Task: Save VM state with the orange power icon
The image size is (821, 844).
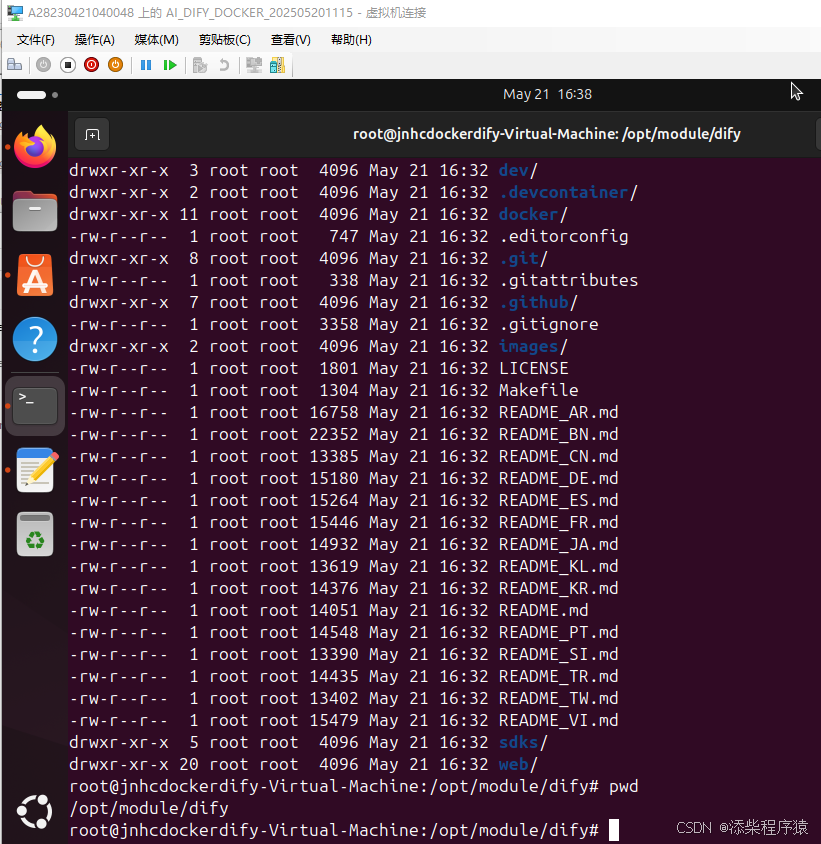Action: click(x=115, y=65)
